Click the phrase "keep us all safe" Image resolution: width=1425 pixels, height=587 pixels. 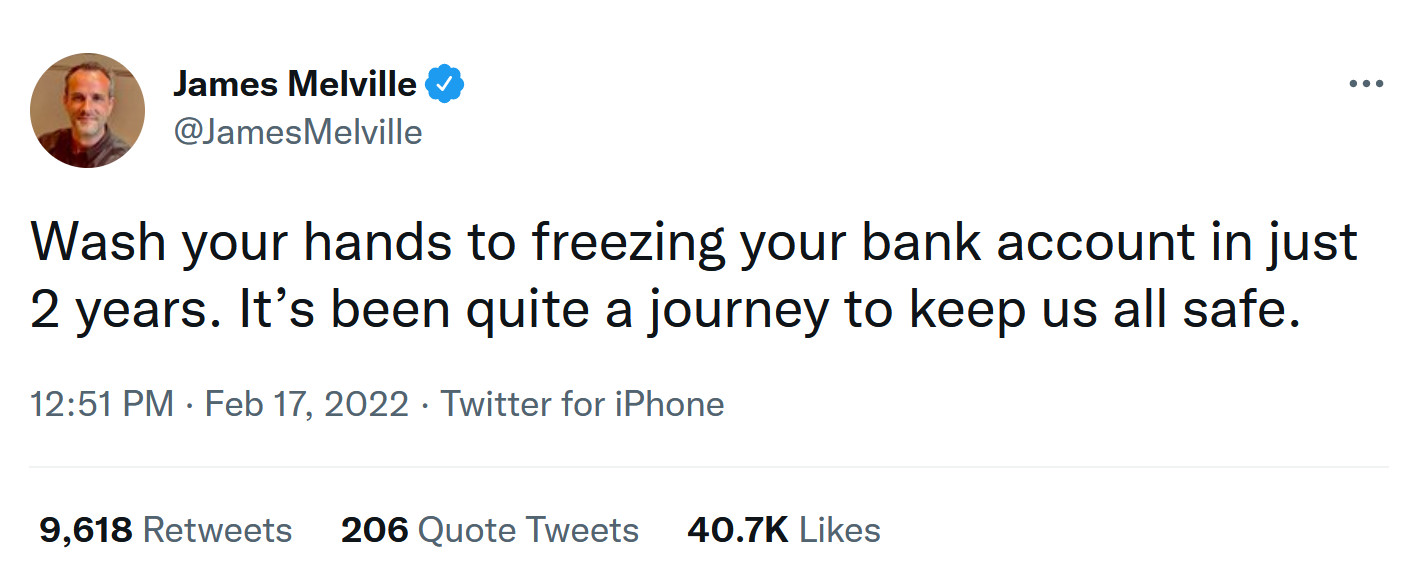tap(1103, 311)
